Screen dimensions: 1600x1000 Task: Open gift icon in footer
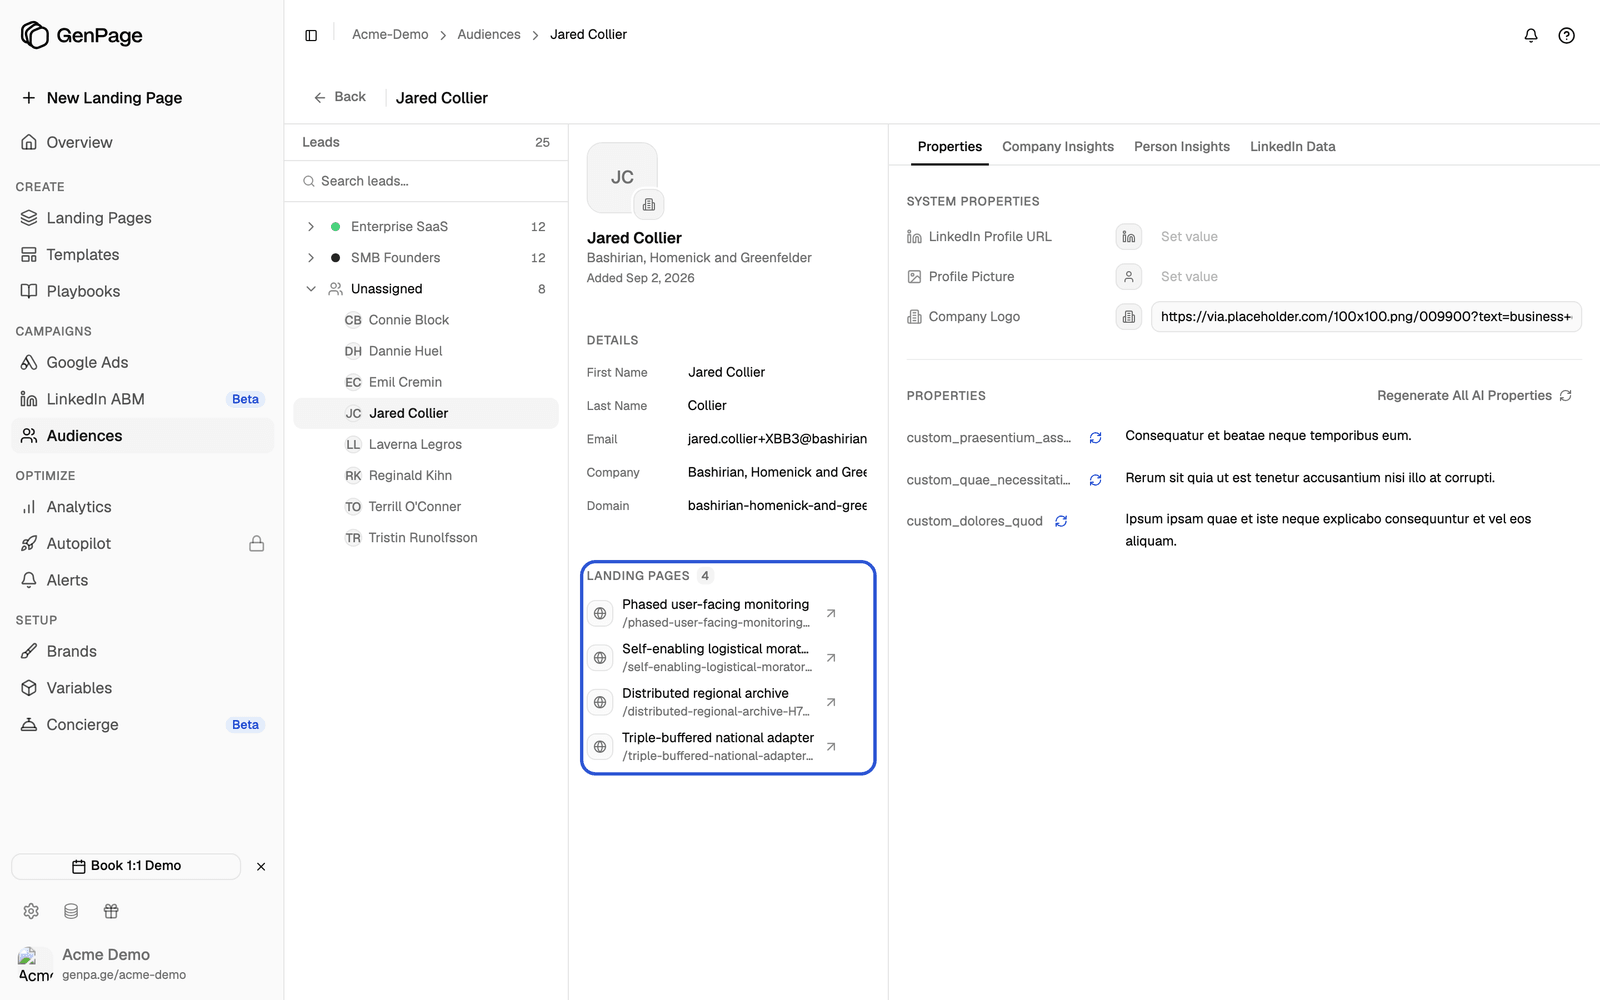[x=111, y=911]
